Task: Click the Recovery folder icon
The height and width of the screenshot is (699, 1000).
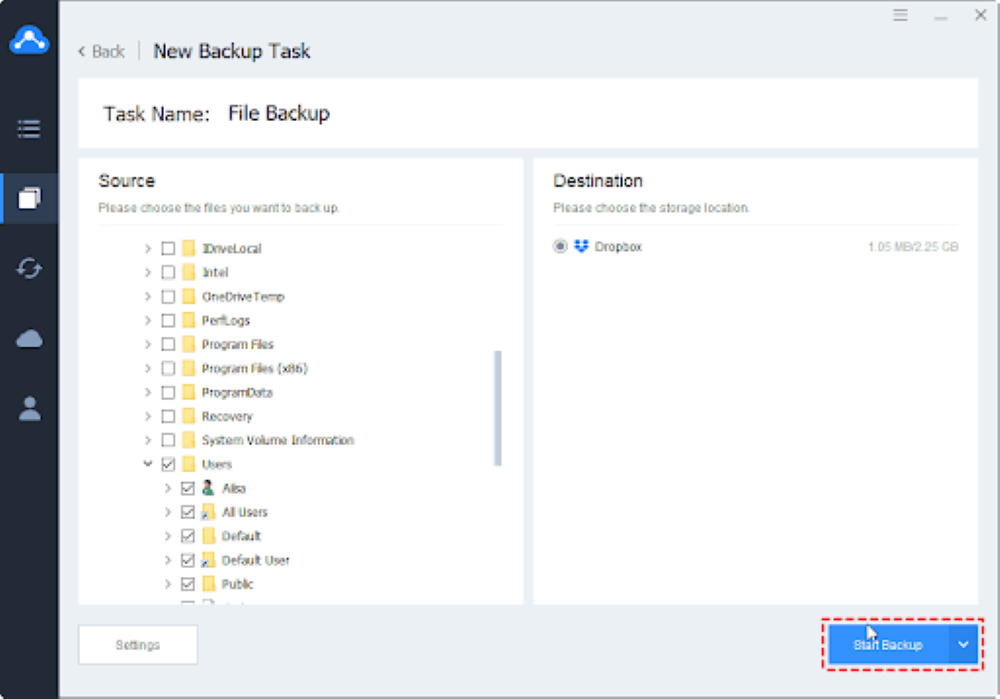Action: (x=189, y=416)
